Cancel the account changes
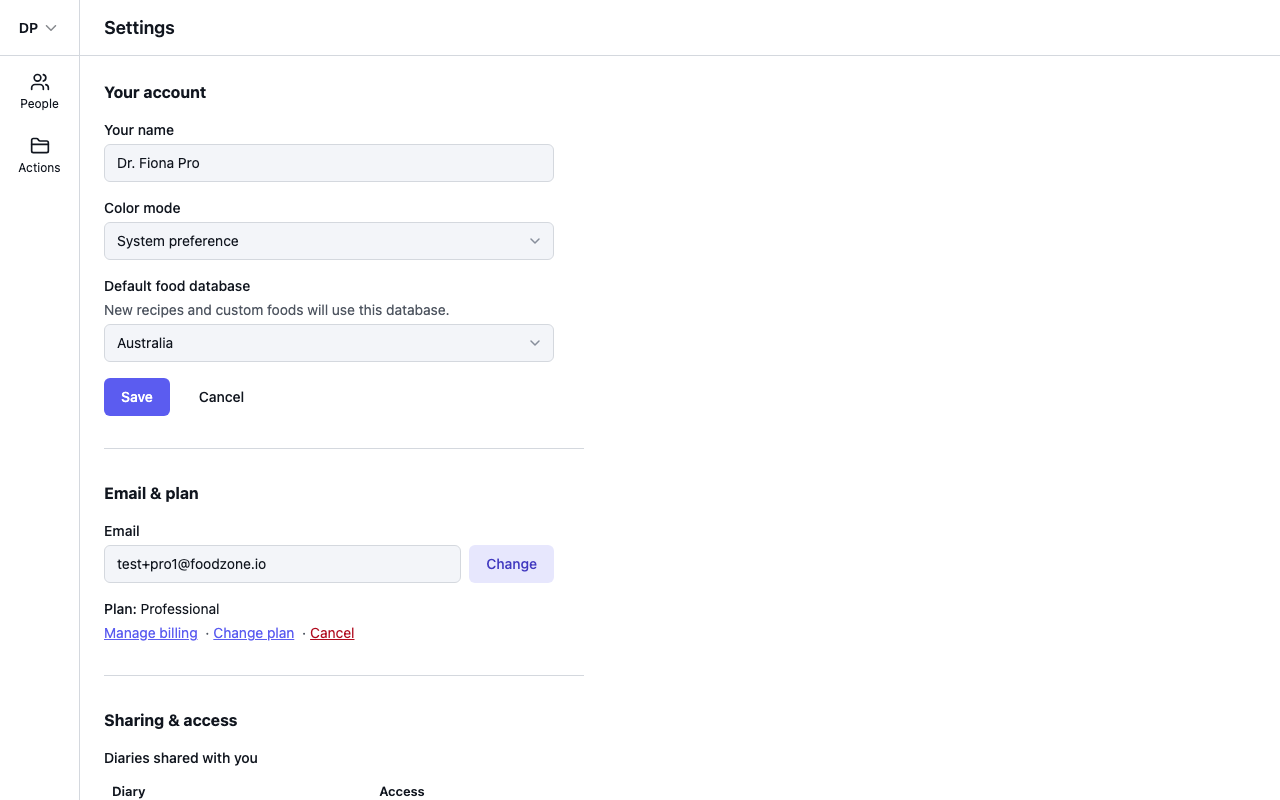The height and width of the screenshot is (800, 1280). [221, 397]
